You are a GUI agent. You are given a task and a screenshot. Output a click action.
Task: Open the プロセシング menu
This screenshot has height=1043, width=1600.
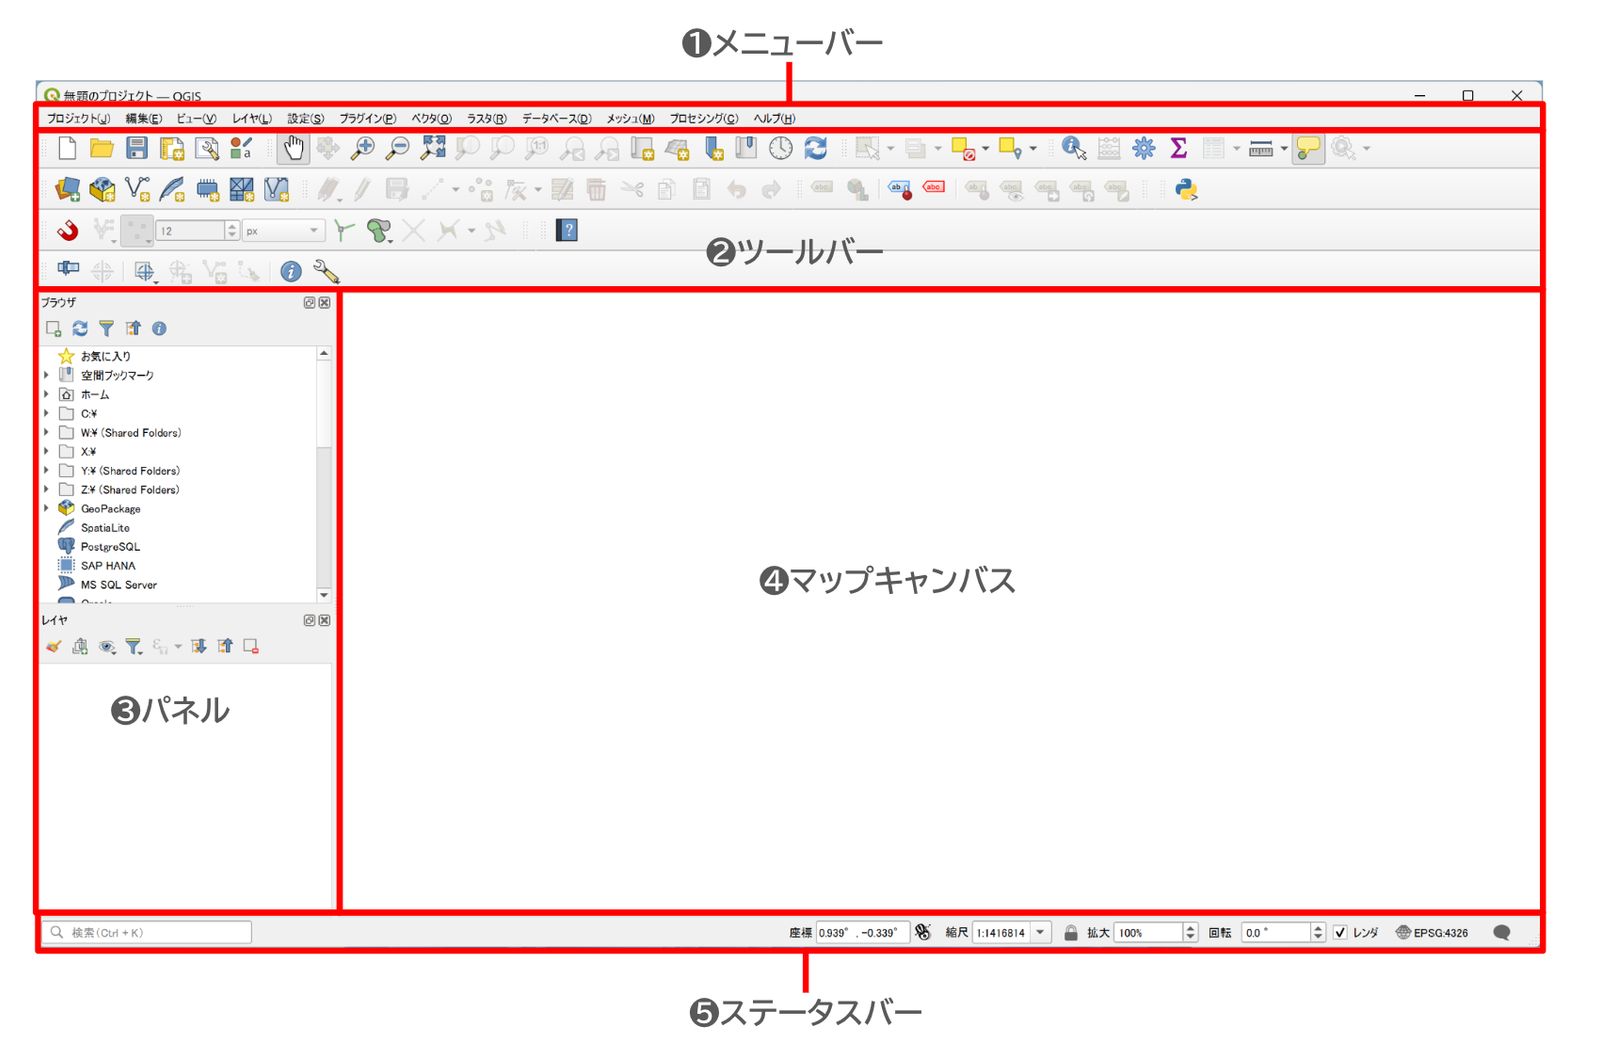pyautogui.click(x=704, y=118)
